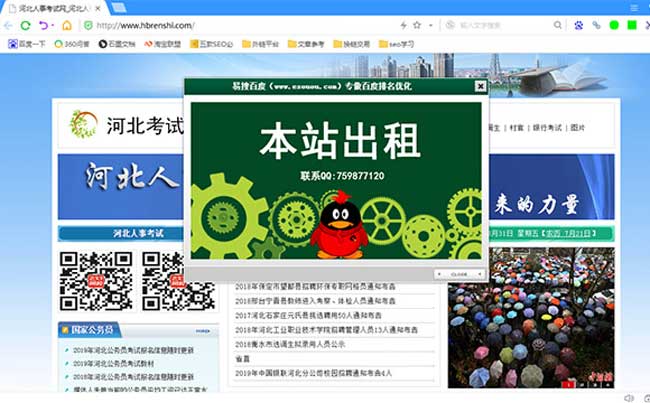Open the 2018衡水市选调生 notice
Image resolution: width=650 pixels, height=403 pixels.
click(x=290, y=344)
